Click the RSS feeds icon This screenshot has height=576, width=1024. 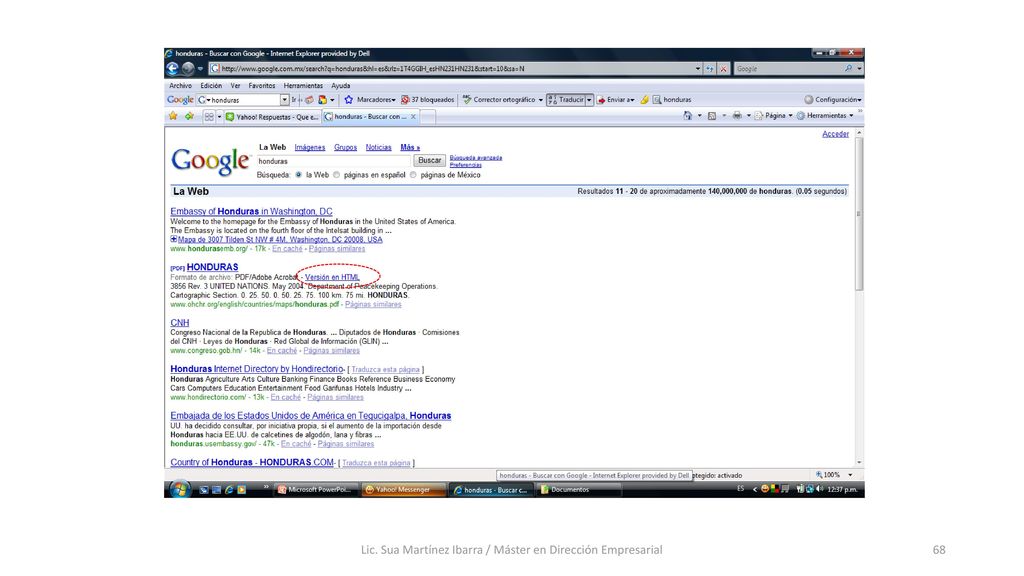point(712,116)
